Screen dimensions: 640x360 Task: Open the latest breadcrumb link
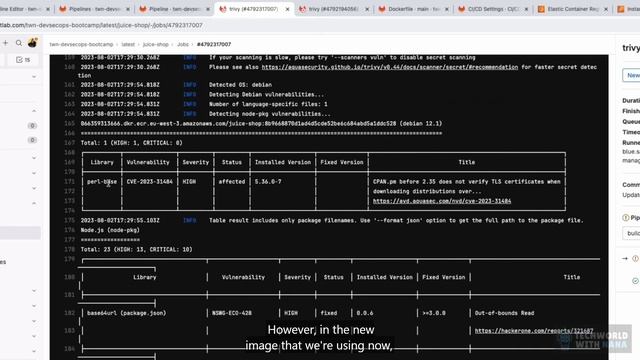(x=128, y=44)
